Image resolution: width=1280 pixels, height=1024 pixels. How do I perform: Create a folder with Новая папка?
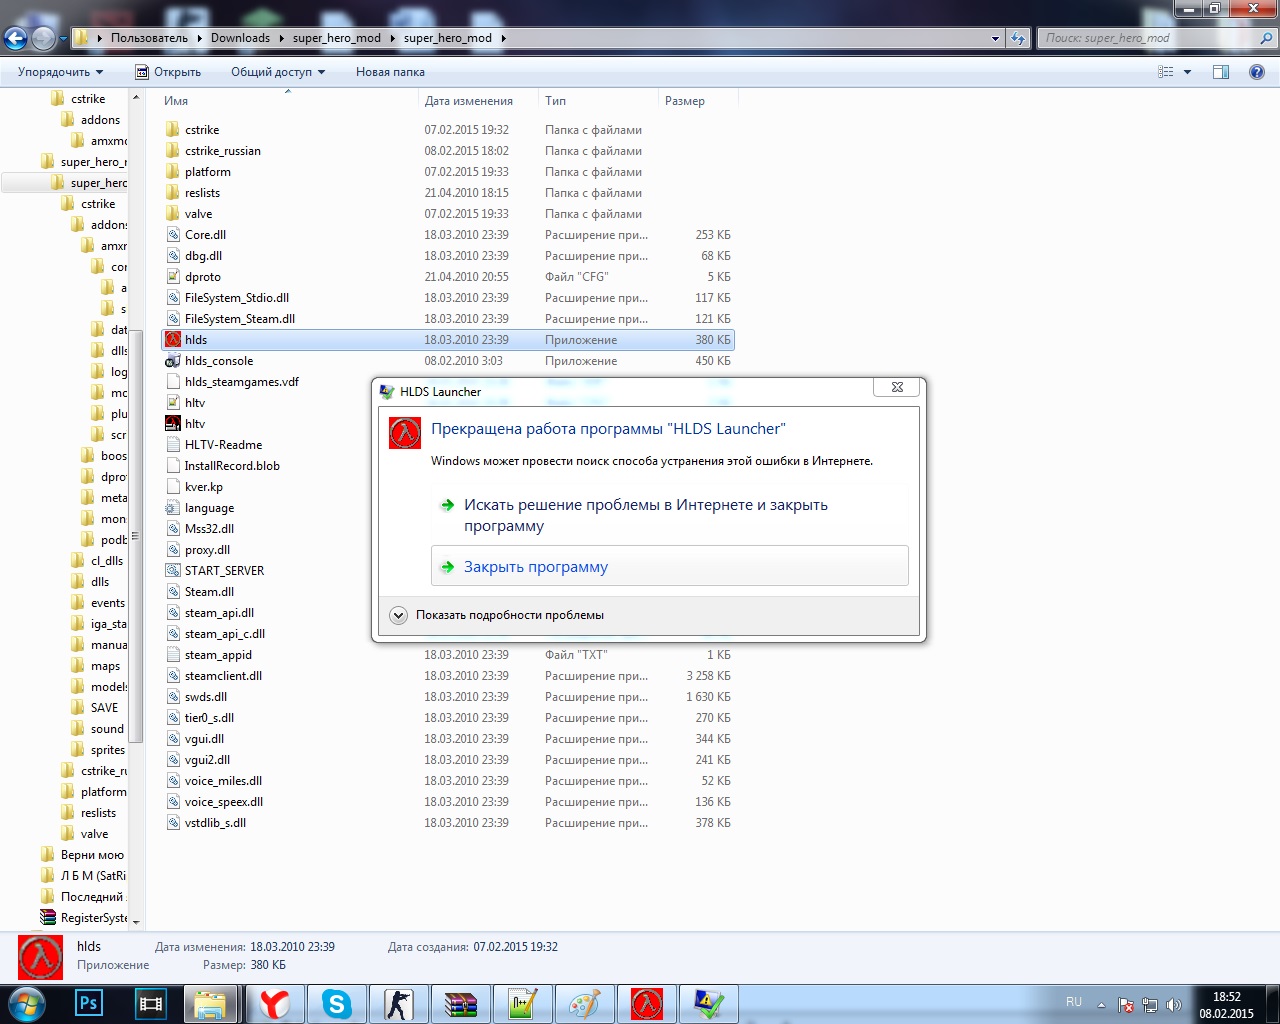coord(390,72)
